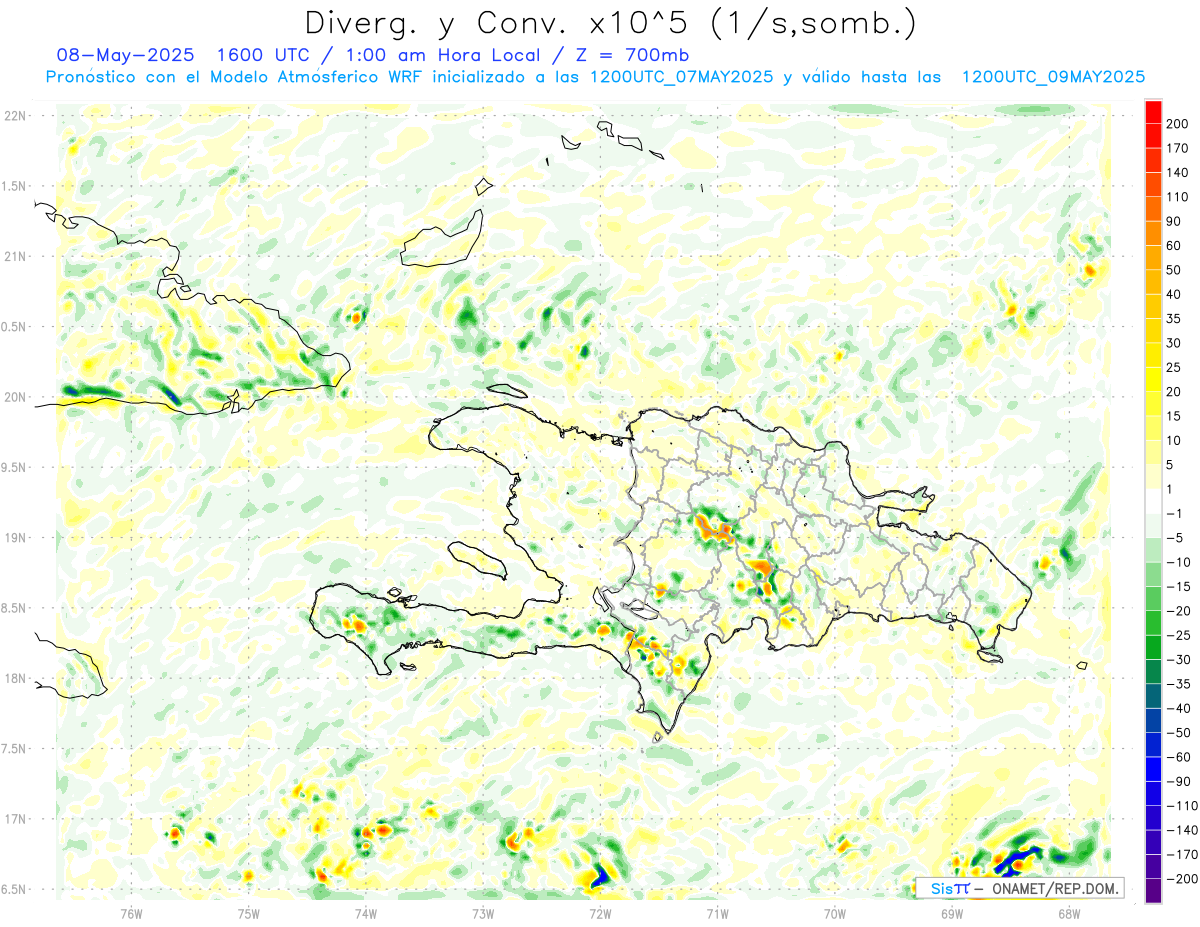1200x927 pixels.
Task: Select the white swatch between 1 and -1
Action: click(x=1153, y=502)
